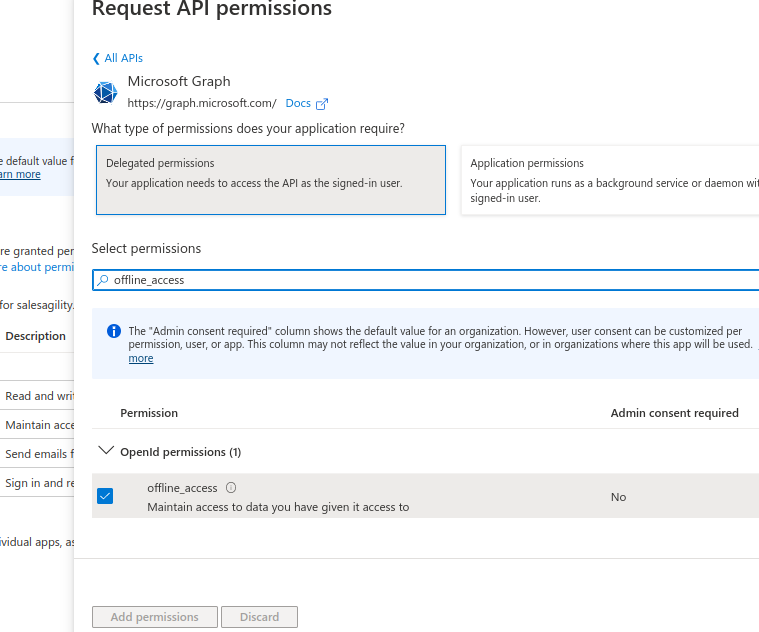Open the 'more' link in info banner
The height and width of the screenshot is (632, 759).
tap(141, 358)
